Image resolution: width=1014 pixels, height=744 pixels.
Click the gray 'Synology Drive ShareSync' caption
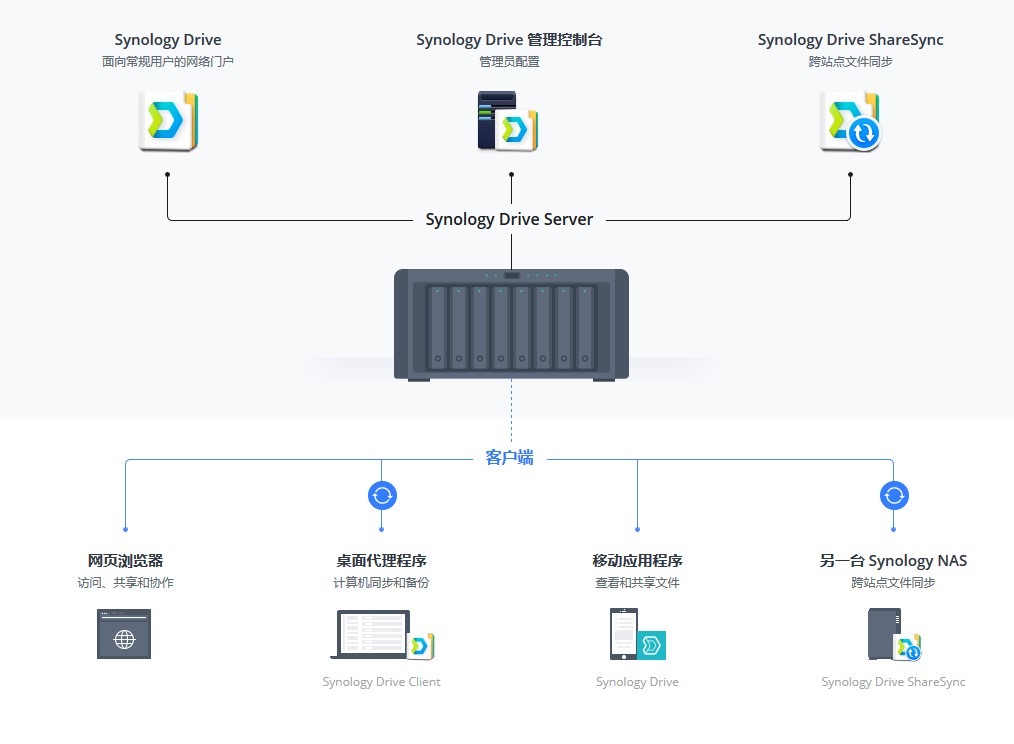(894, 682)
